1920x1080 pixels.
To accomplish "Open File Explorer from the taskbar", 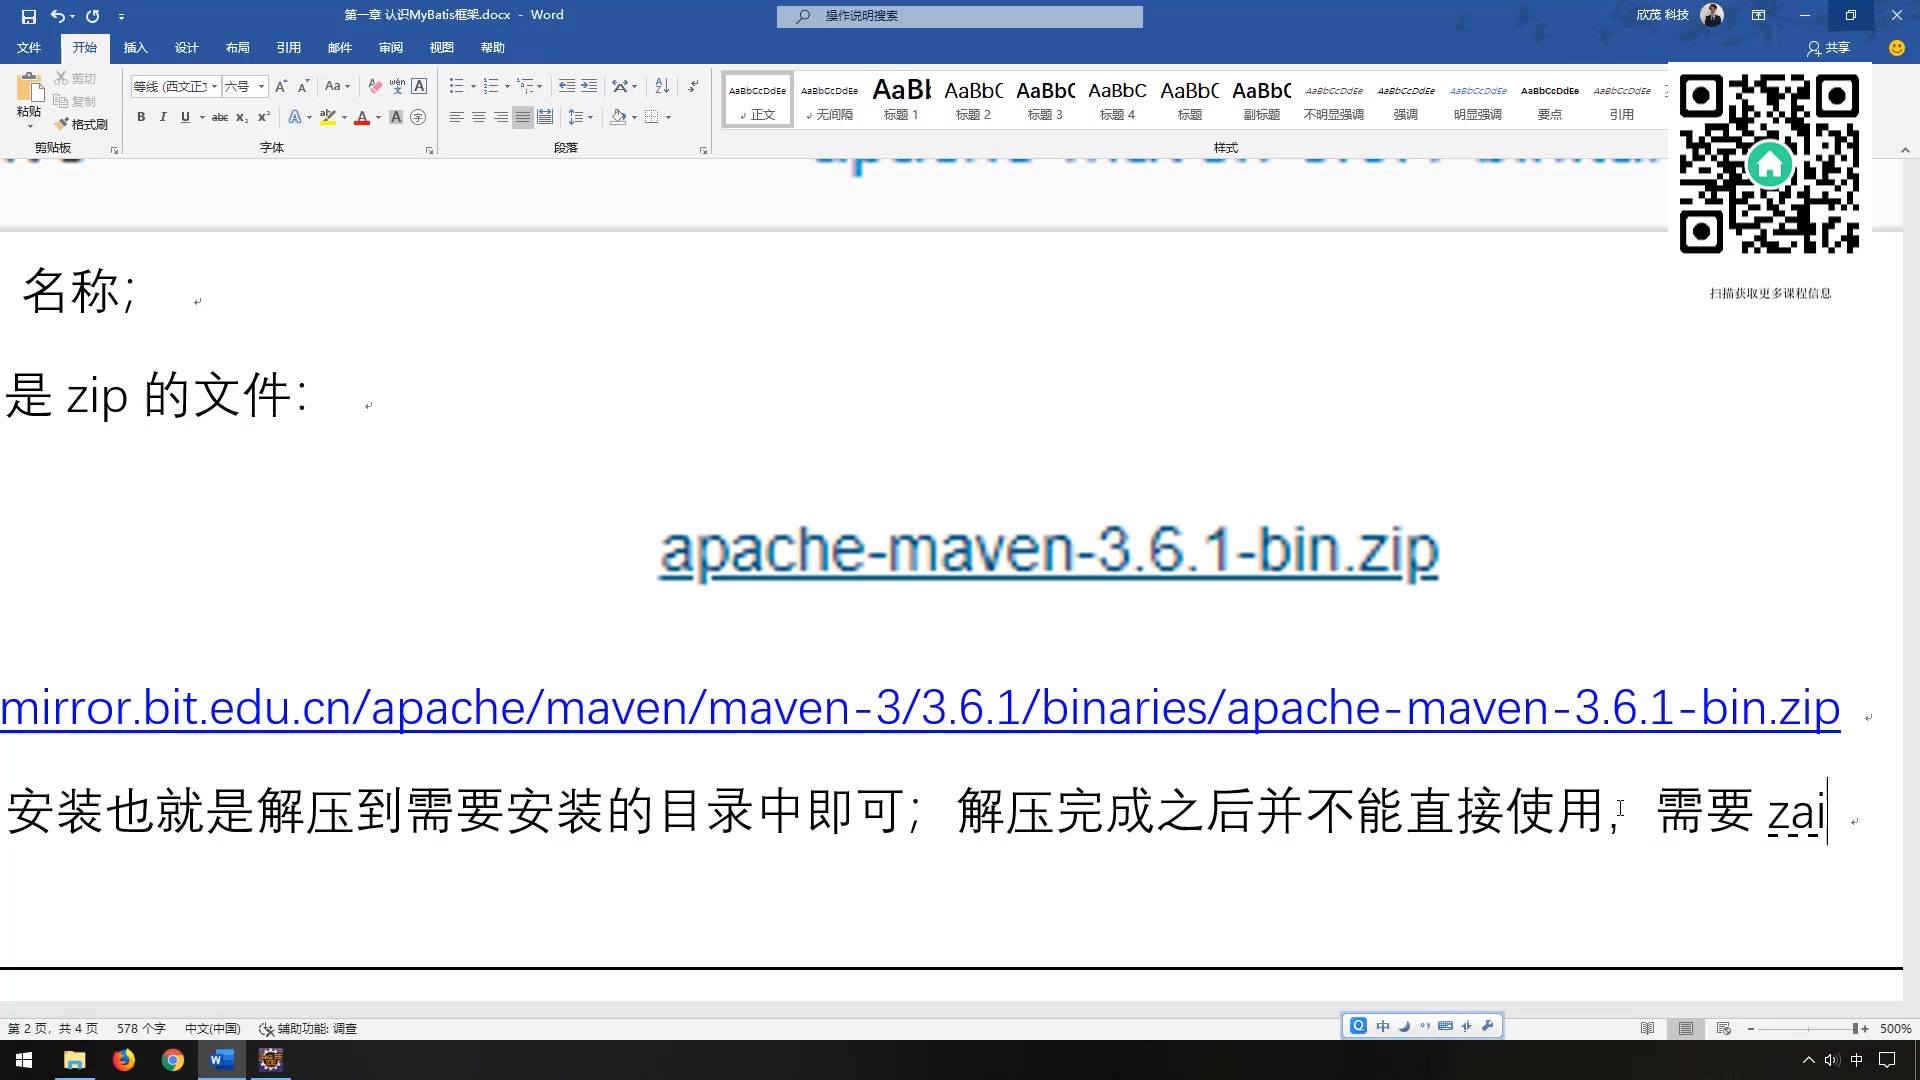I will [x=75, y=1060].
